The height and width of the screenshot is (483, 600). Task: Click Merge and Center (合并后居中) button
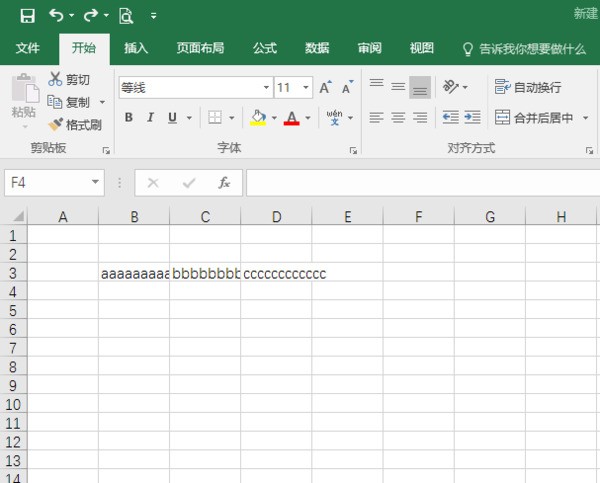click(x=535, y=118)
